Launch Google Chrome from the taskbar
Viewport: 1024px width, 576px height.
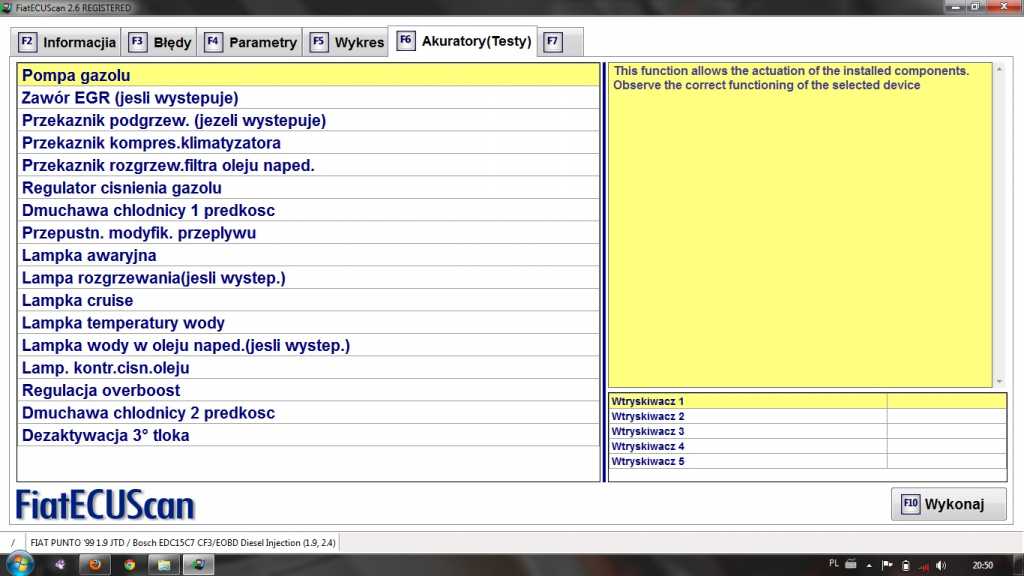129,564
